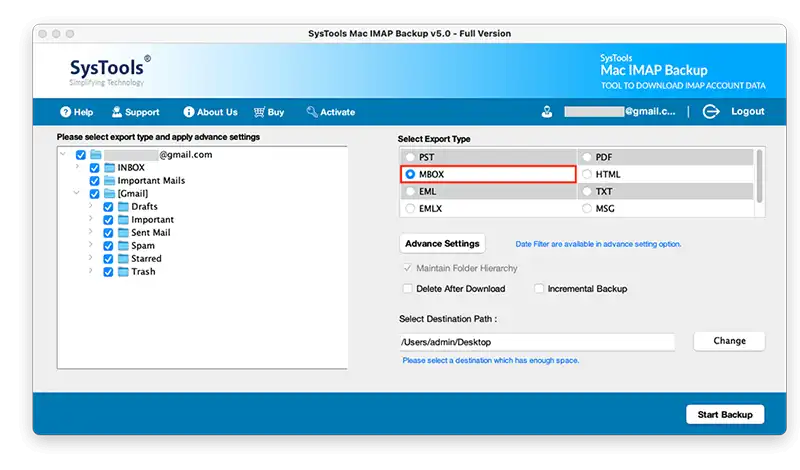Select EML export type
Screen dimensions: 800x470
pyautogui.click(x=410, y=191)
